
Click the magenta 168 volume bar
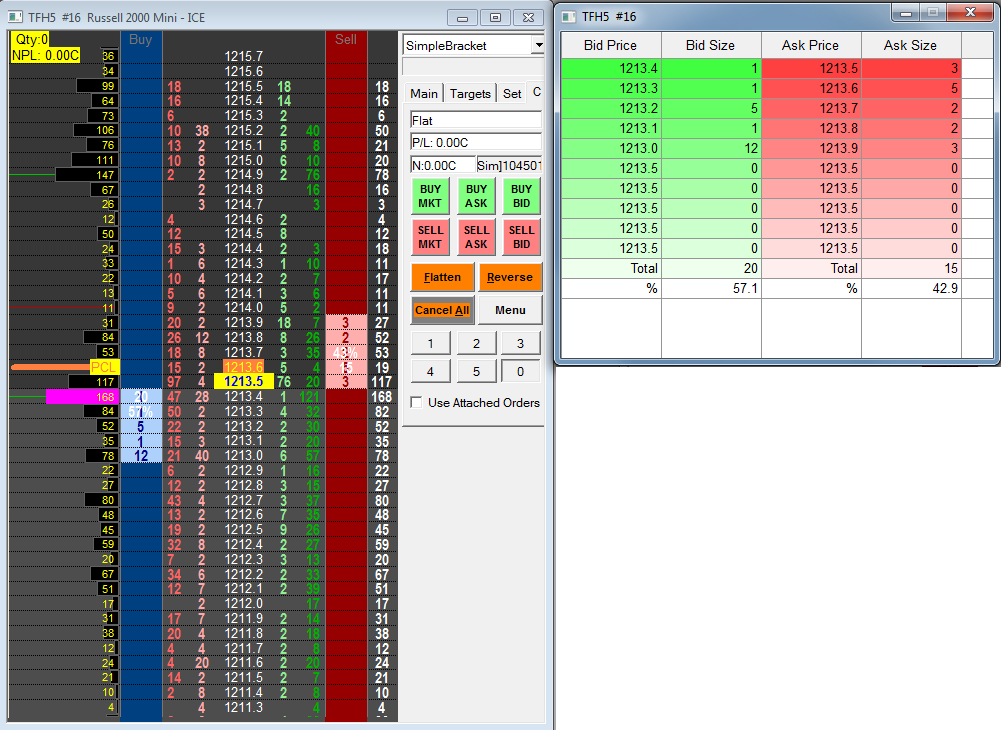82,397
